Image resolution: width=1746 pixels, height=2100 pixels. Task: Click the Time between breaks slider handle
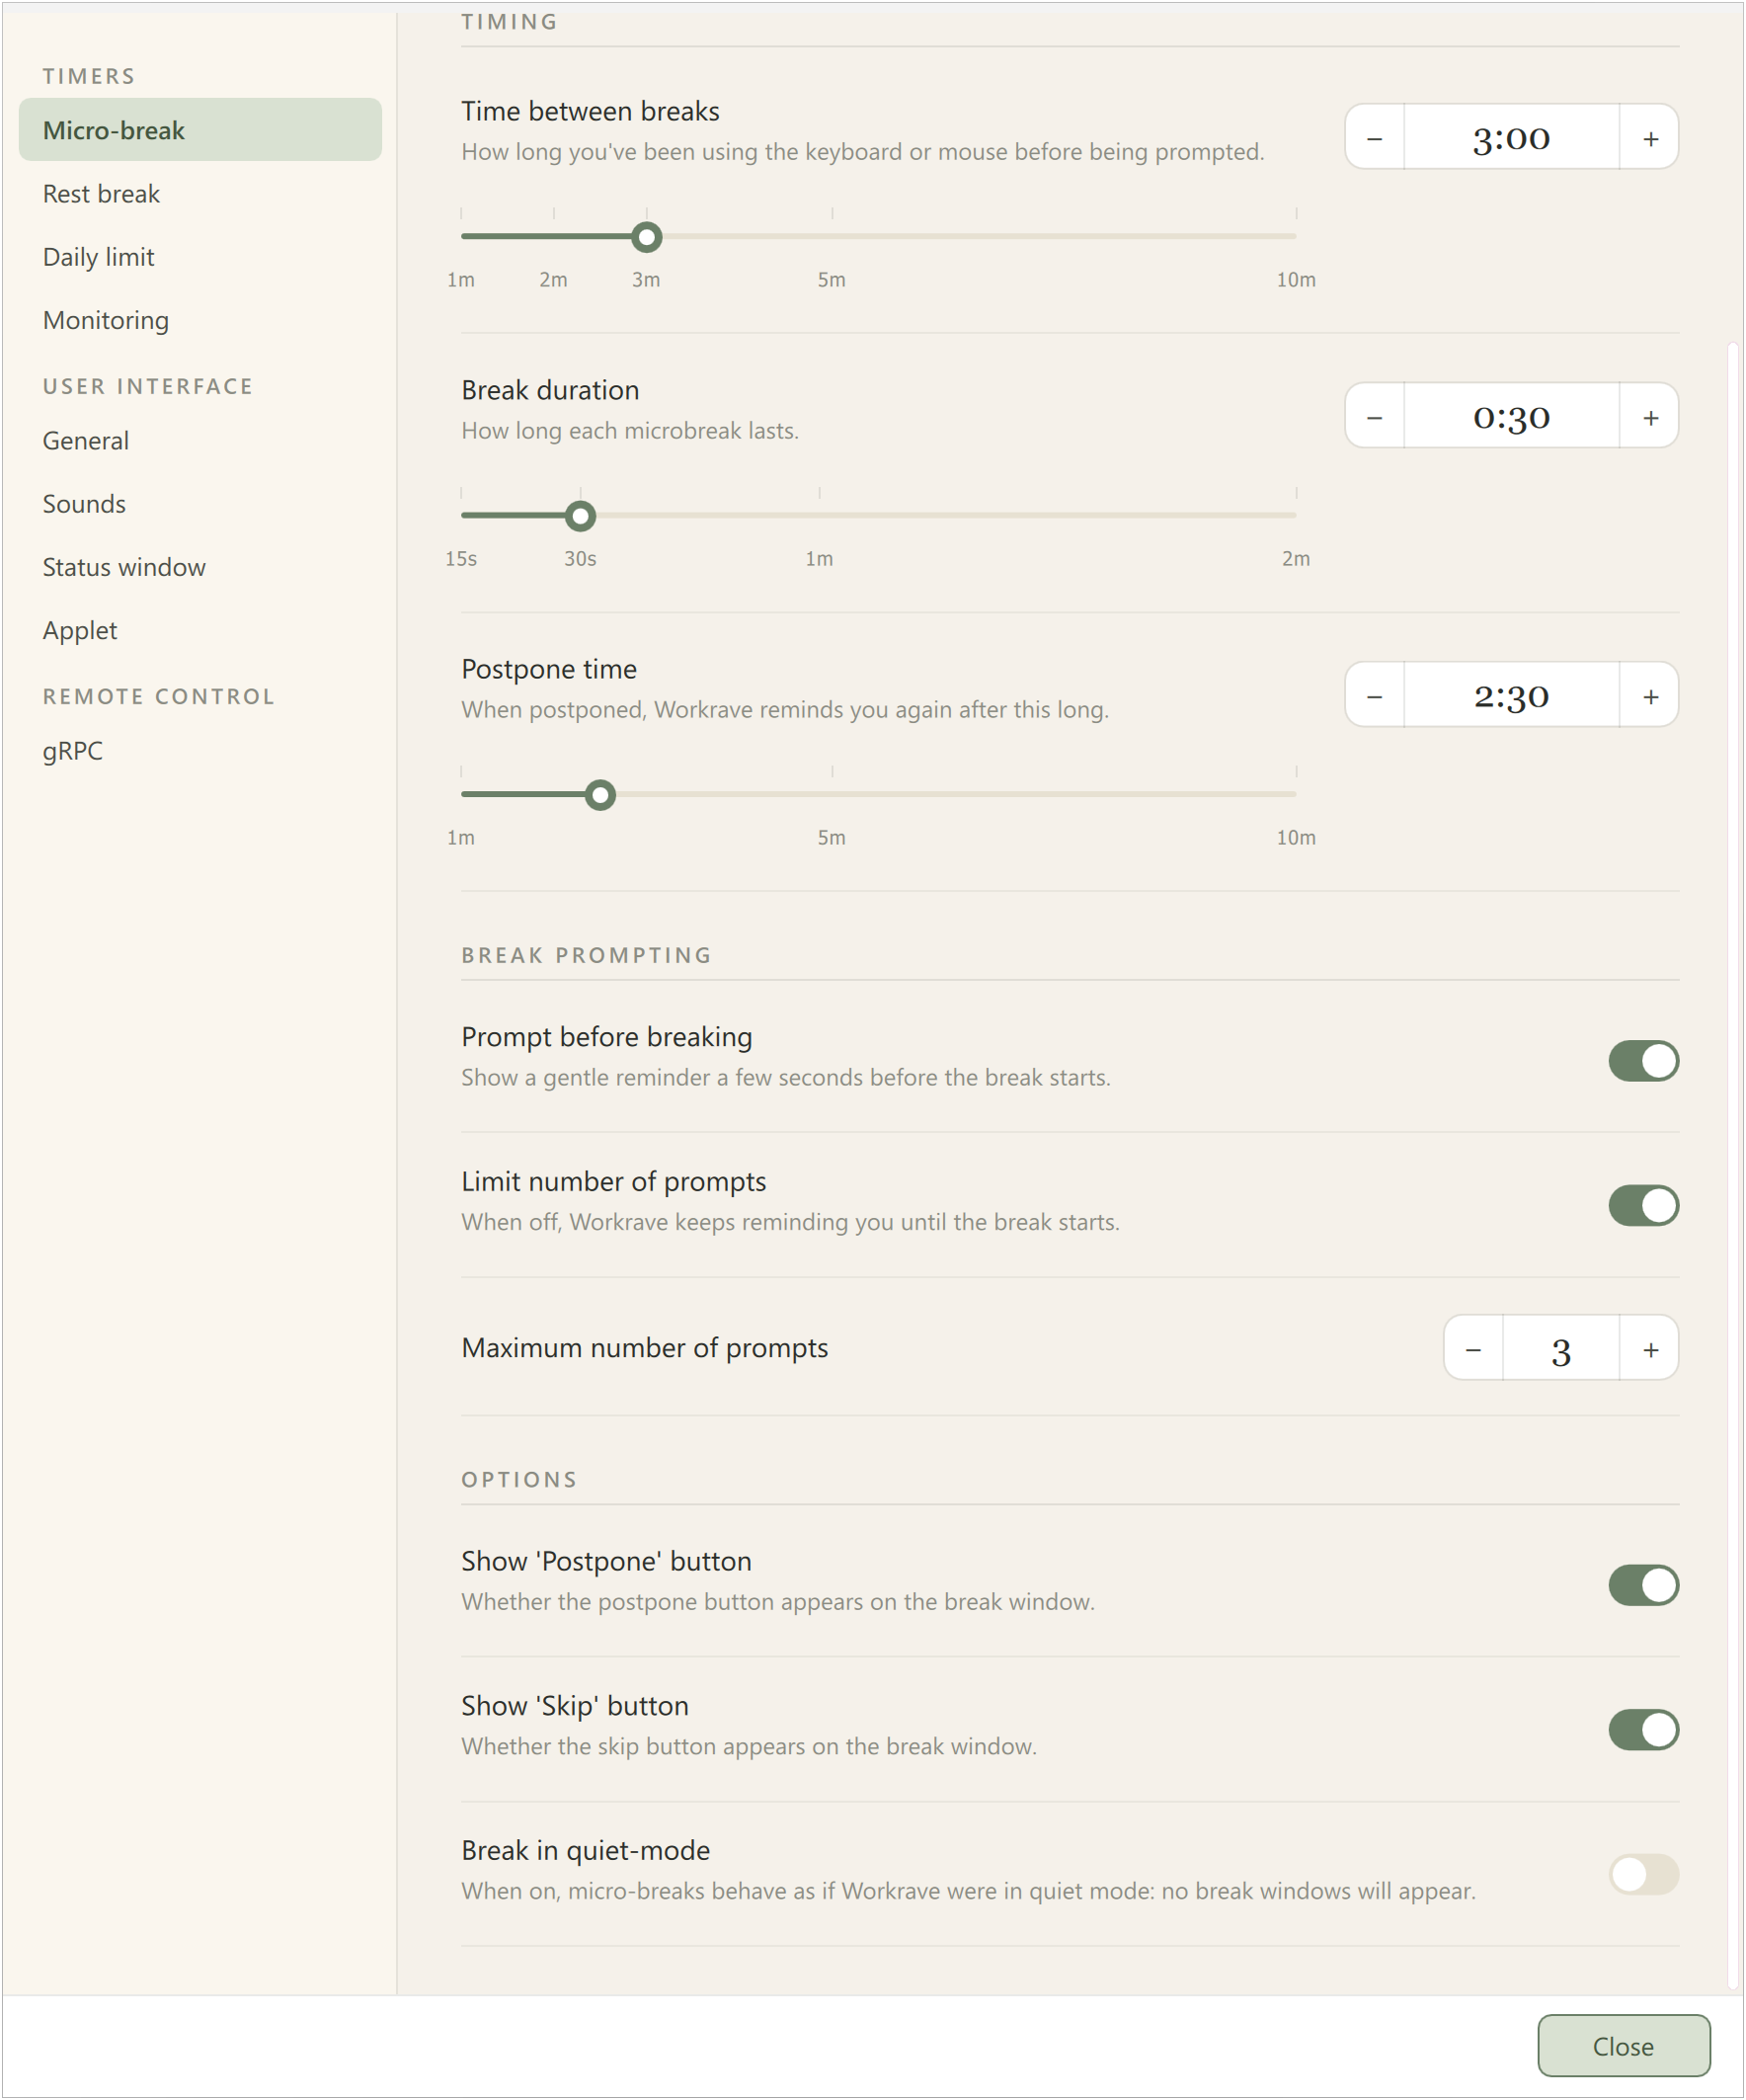click(647, 237)
